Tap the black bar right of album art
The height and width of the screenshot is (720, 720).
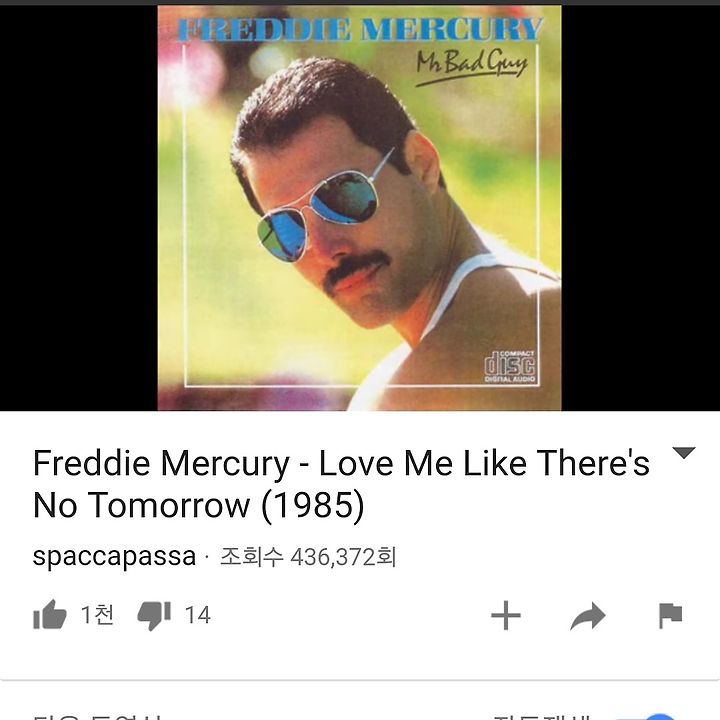click(641, 208)
